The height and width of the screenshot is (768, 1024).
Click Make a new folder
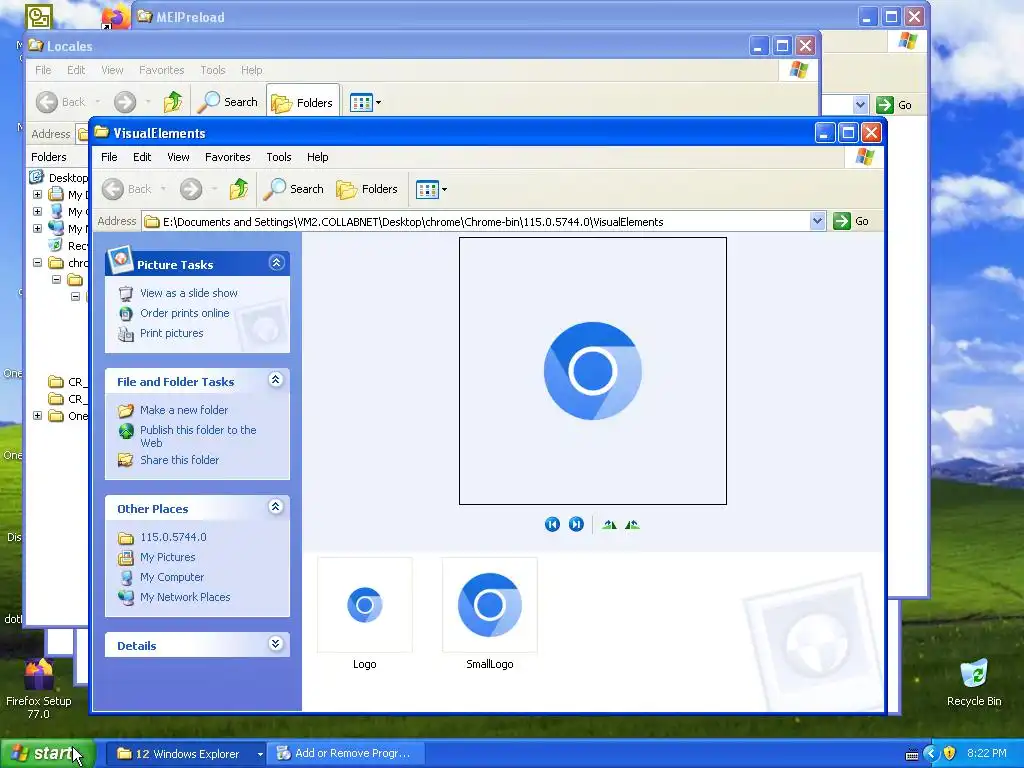click(x=184, y=410)
